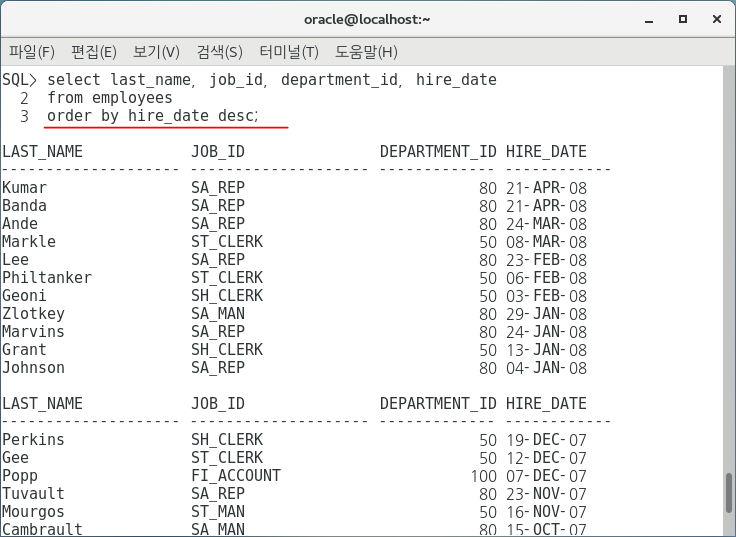The width and height of the screenshot is (736, 537).
Task: Click the 'select last_name, job_id' query line
Action: point(272,80)
